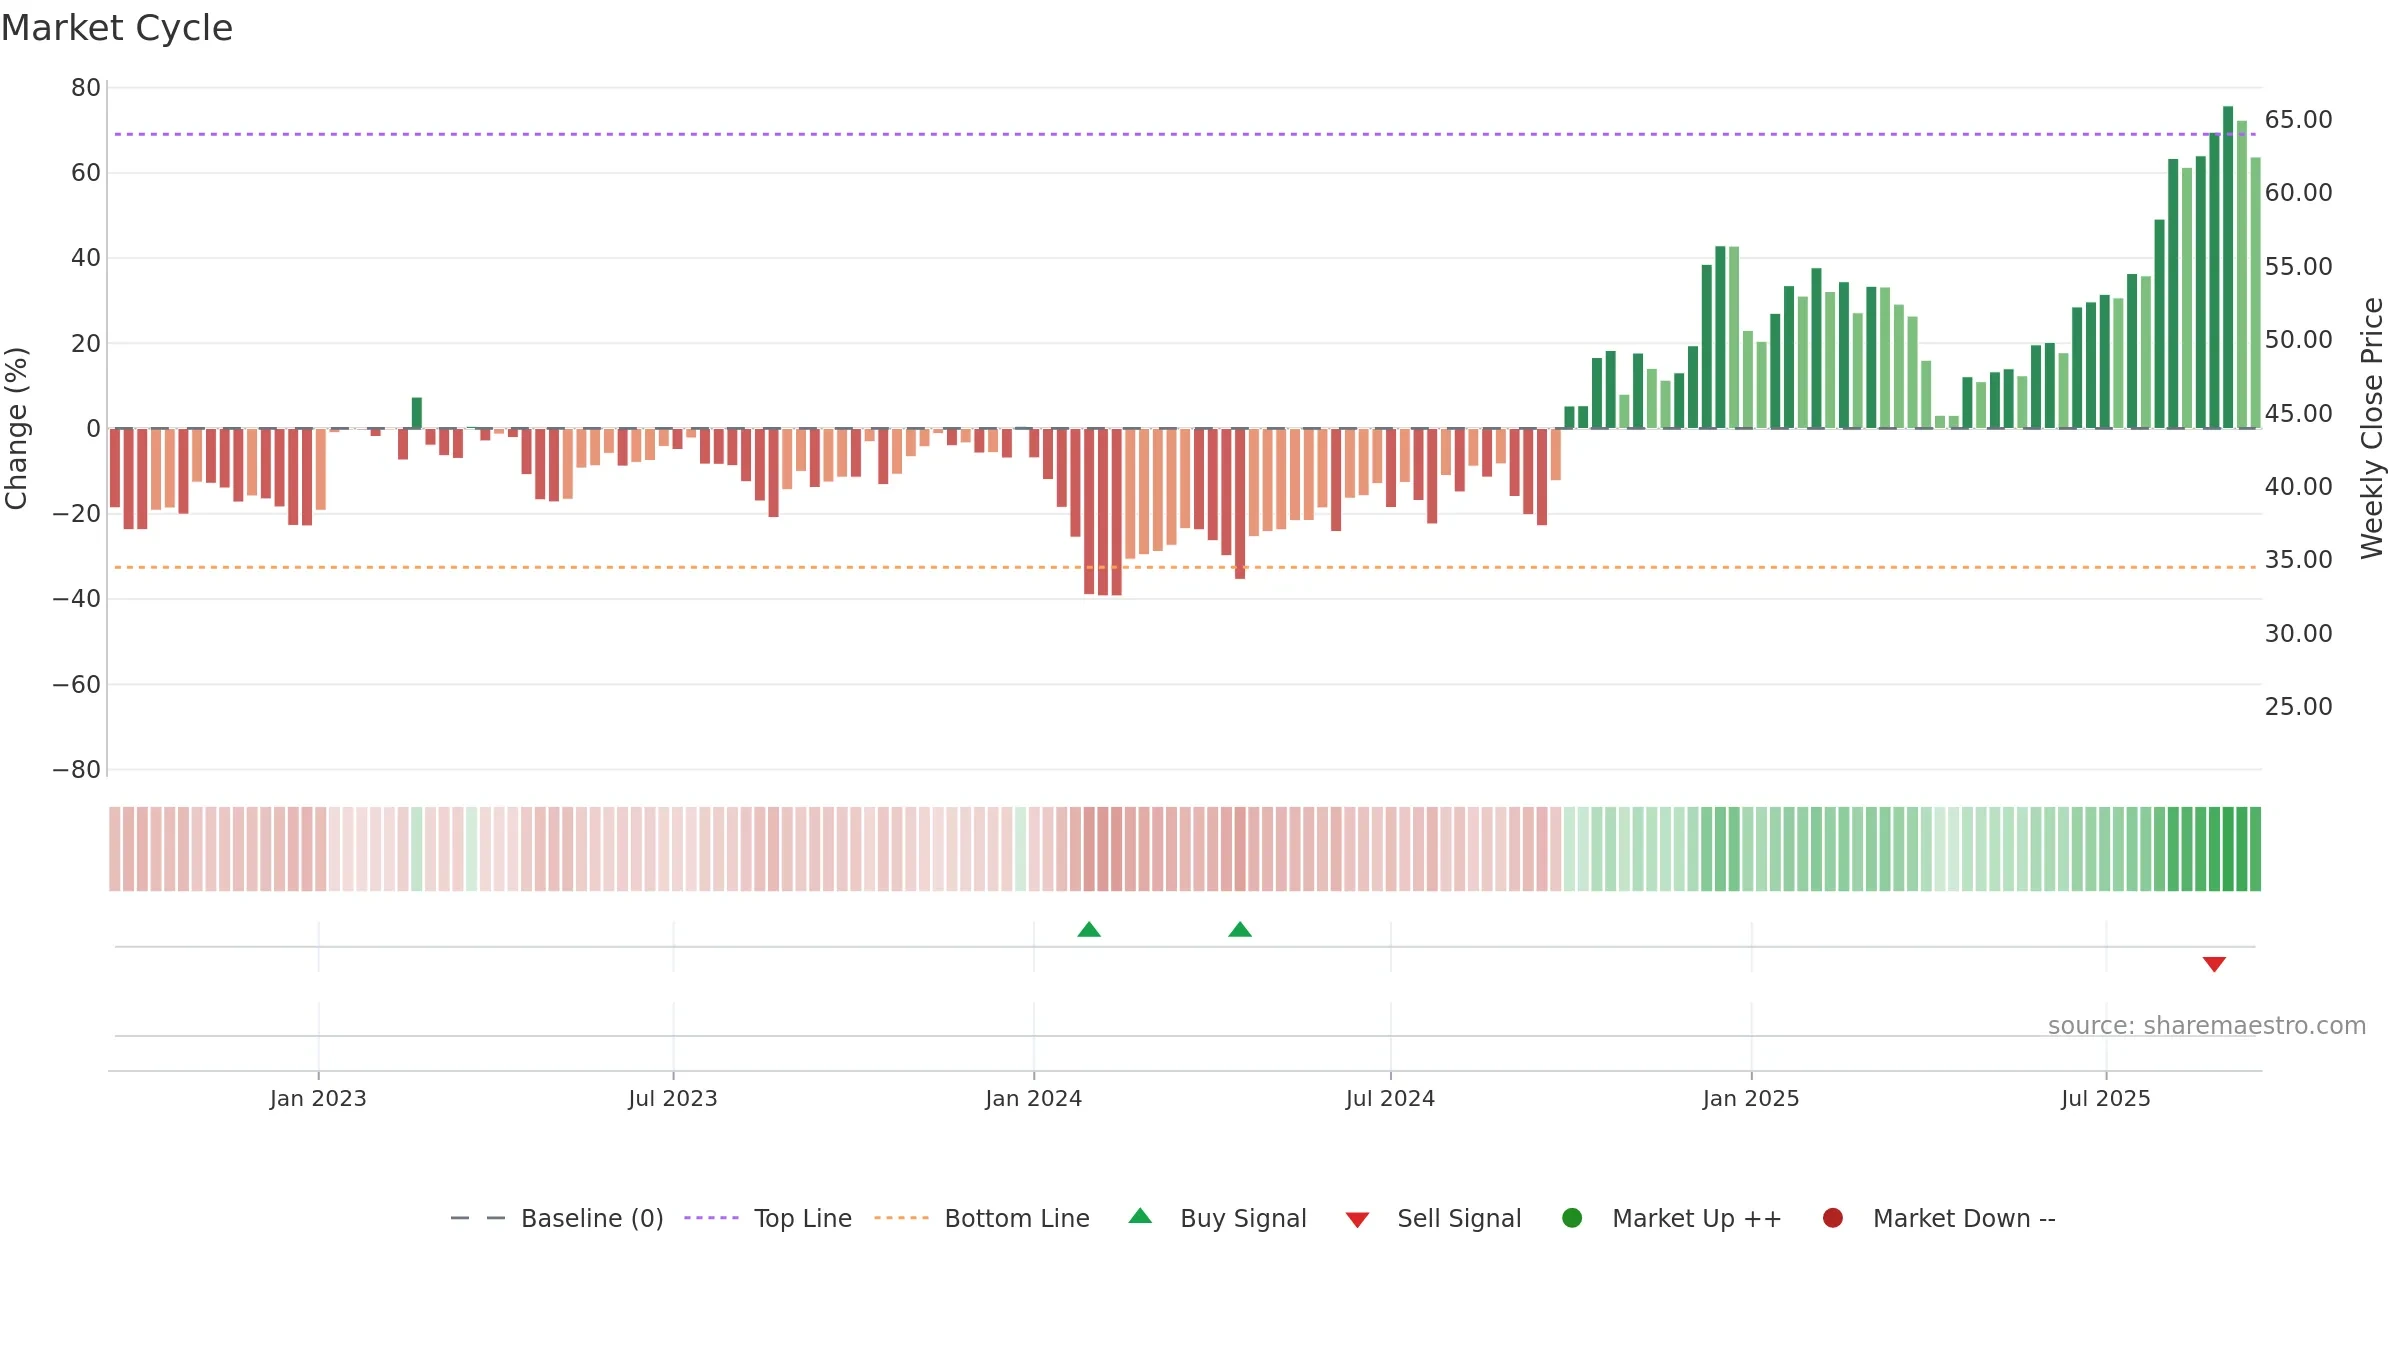Click the Change (%) axis title
This screenshot has width=2400, height=1350.
click(16, 428)
